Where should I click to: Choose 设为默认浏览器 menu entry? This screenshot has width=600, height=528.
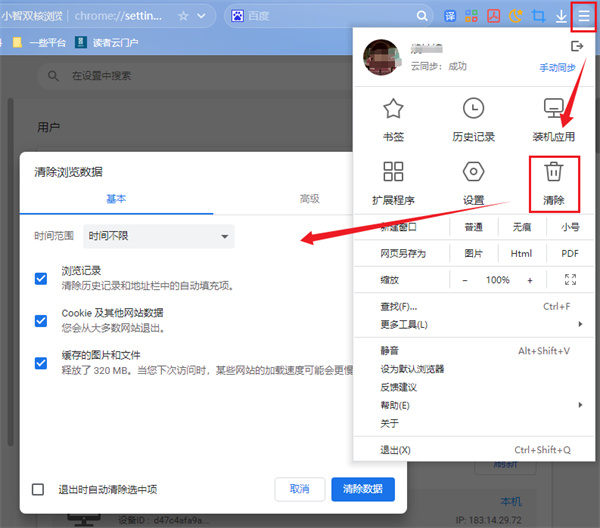pos(474,369)
